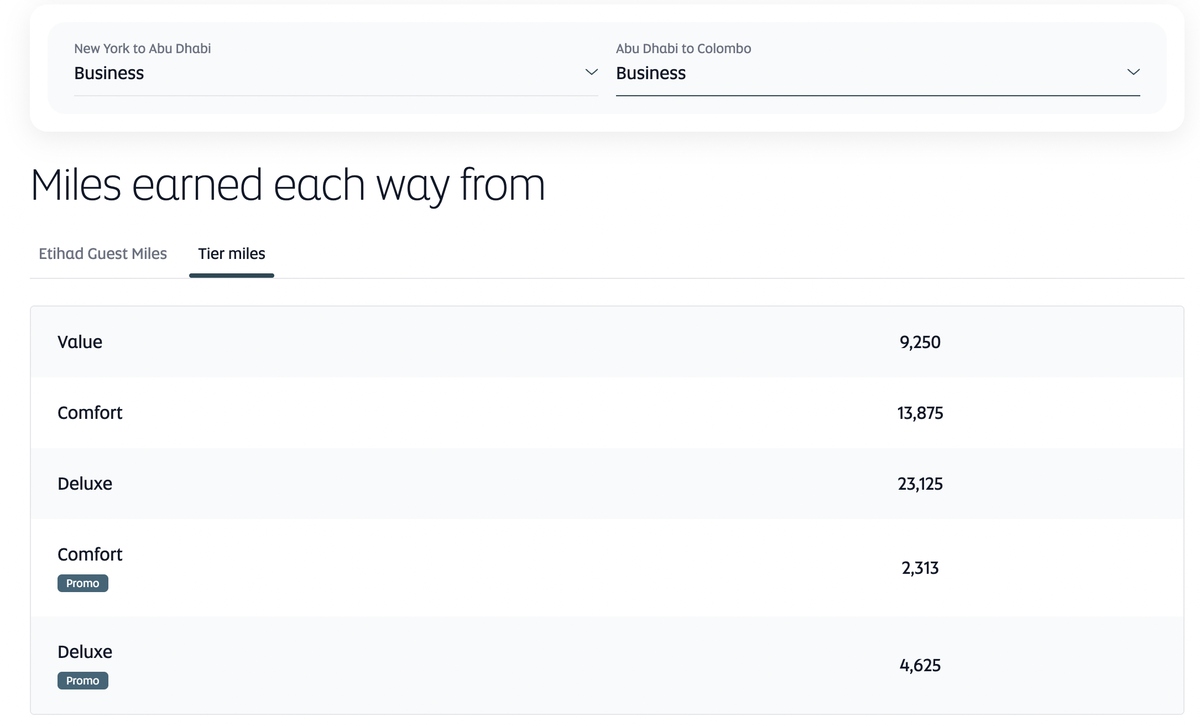Viewport: 1200px width, 726px height.
Task: Click the Value fare row label
Action: coord(80,342)
